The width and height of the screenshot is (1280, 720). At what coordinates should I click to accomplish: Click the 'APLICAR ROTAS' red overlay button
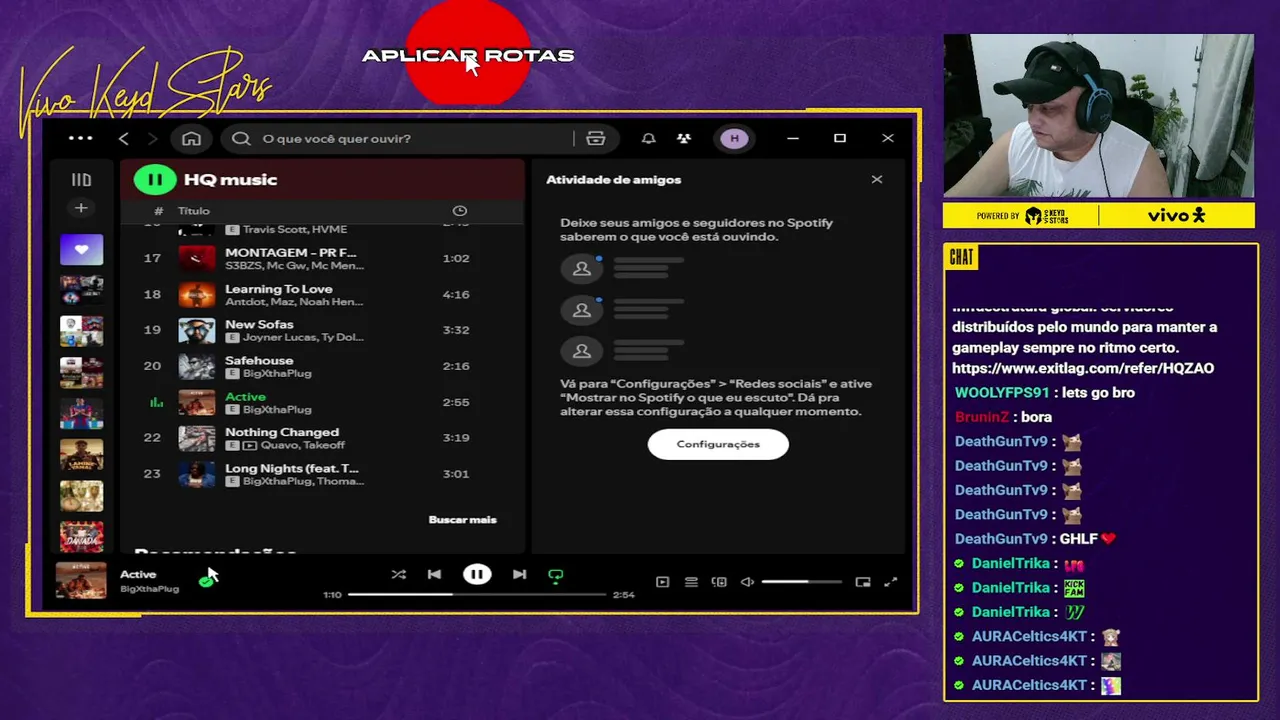[x=468, y=55]
